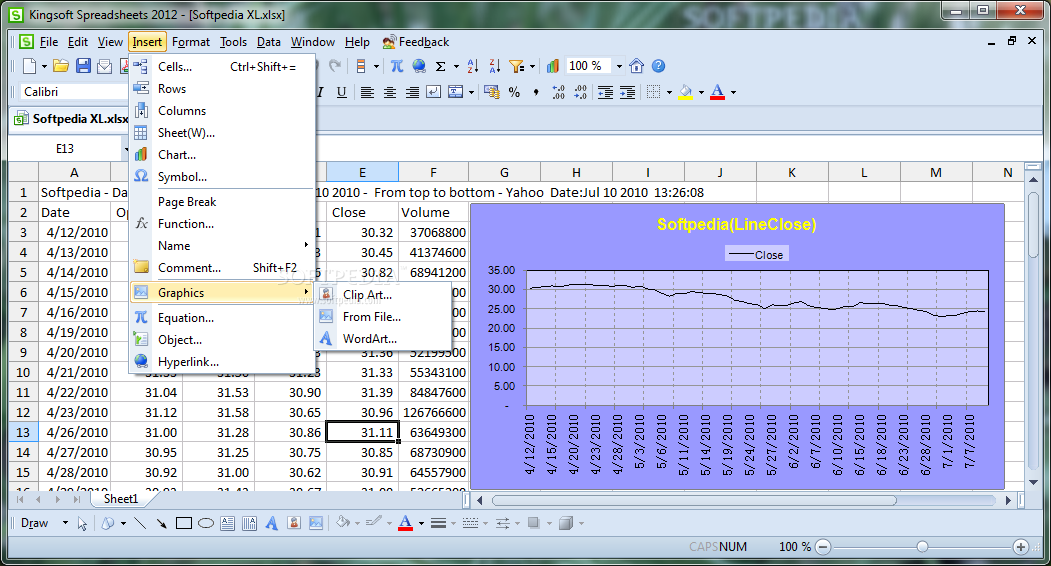Open the borders dropdown arrow

click(x=669, y=92)
